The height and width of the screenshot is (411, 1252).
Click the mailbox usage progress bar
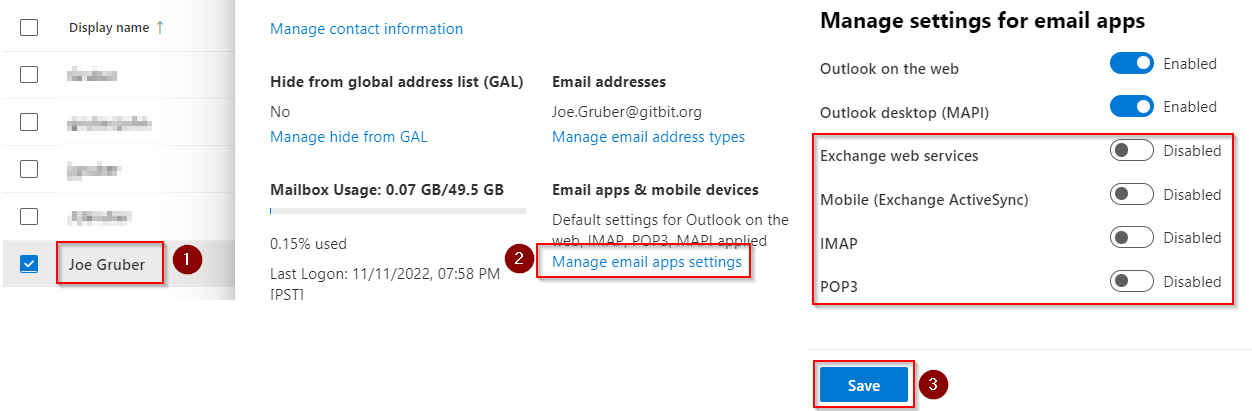[397, 211]
